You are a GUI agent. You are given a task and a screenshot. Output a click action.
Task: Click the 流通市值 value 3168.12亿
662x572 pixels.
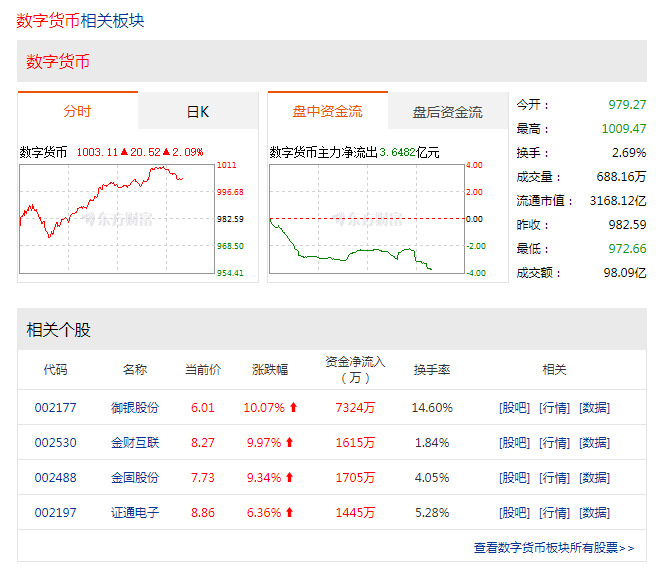click(618, 201)
